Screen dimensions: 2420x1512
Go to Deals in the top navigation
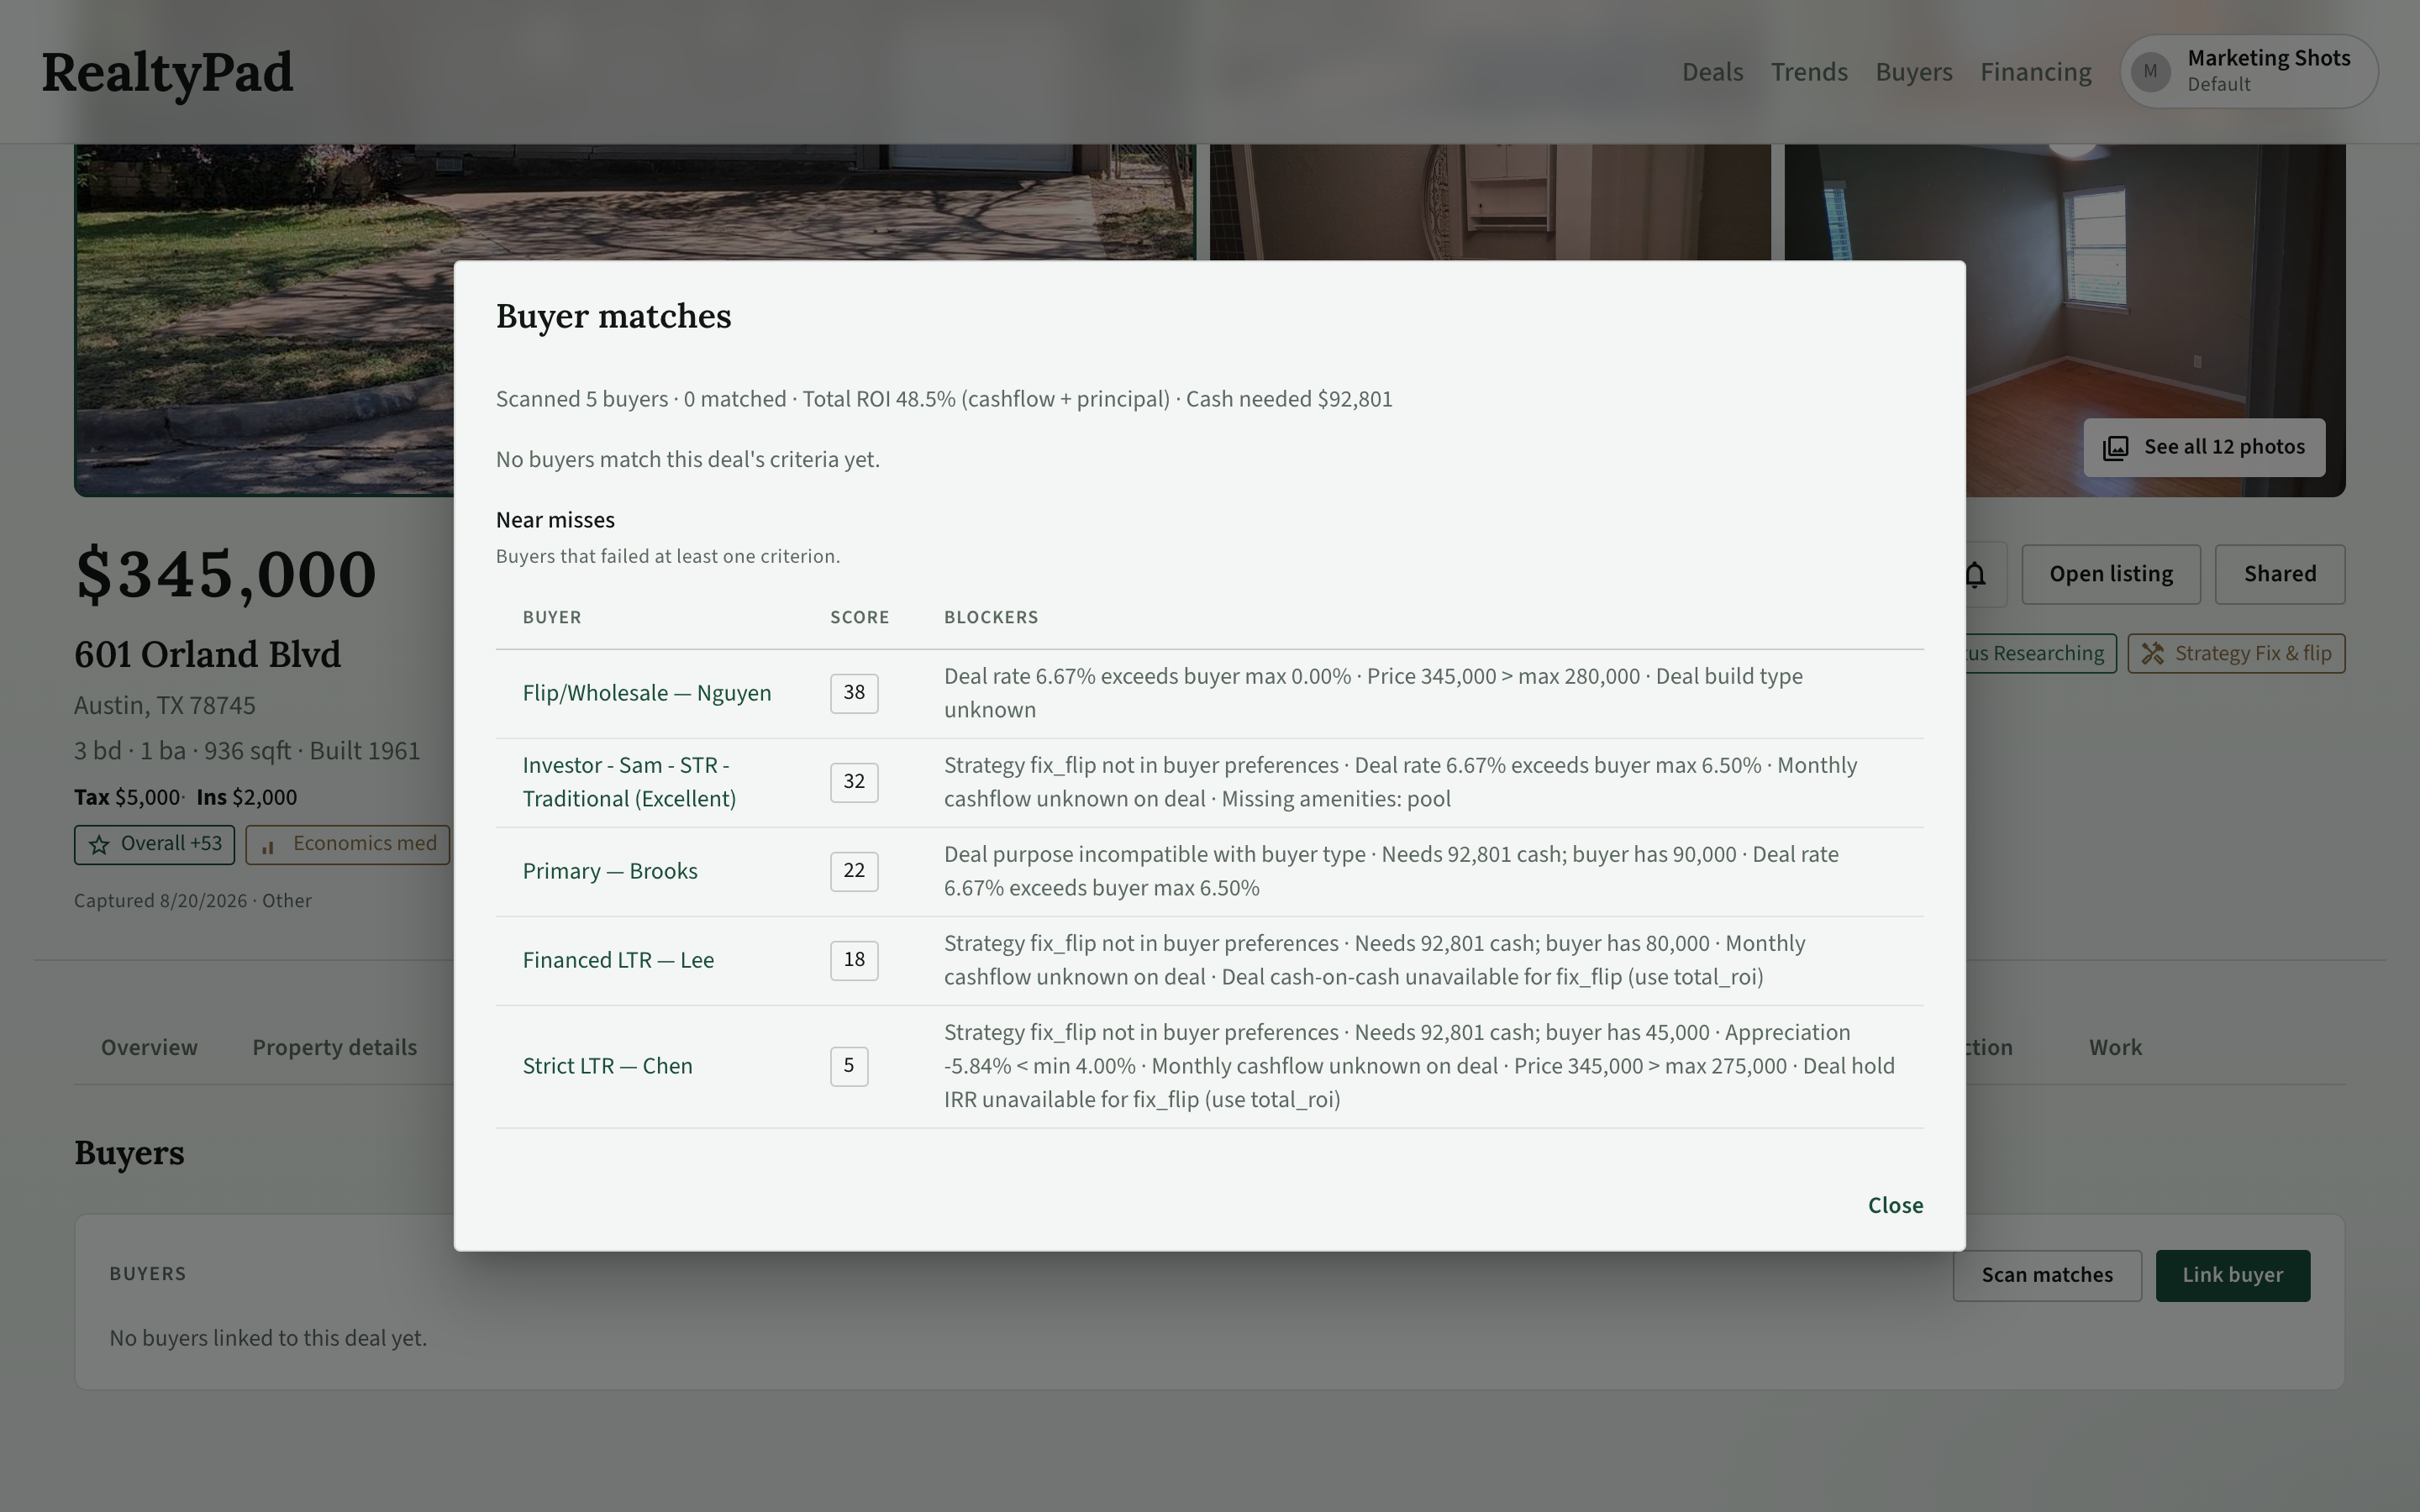[1712, 72]
